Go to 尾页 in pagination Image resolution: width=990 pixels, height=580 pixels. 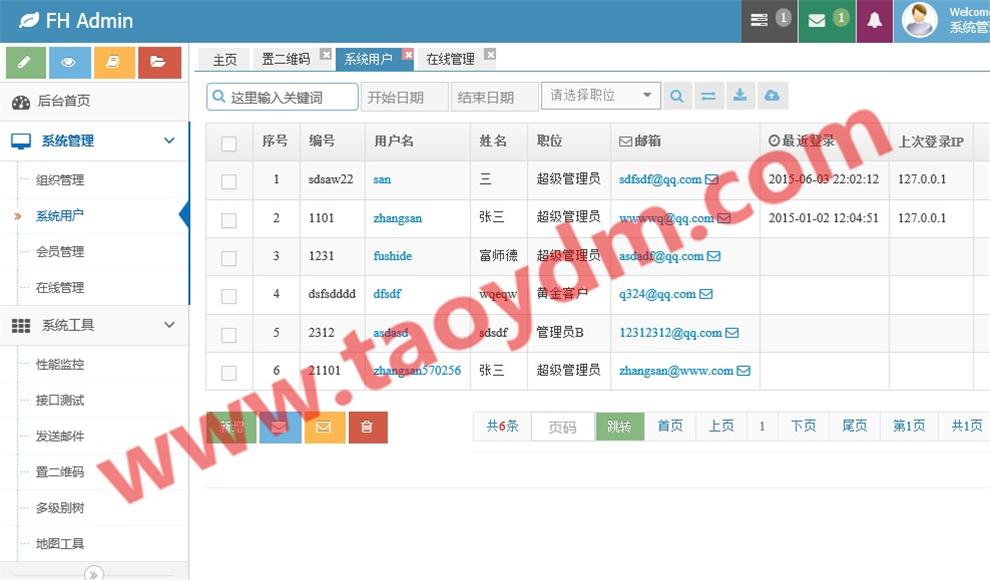point(854,426)
